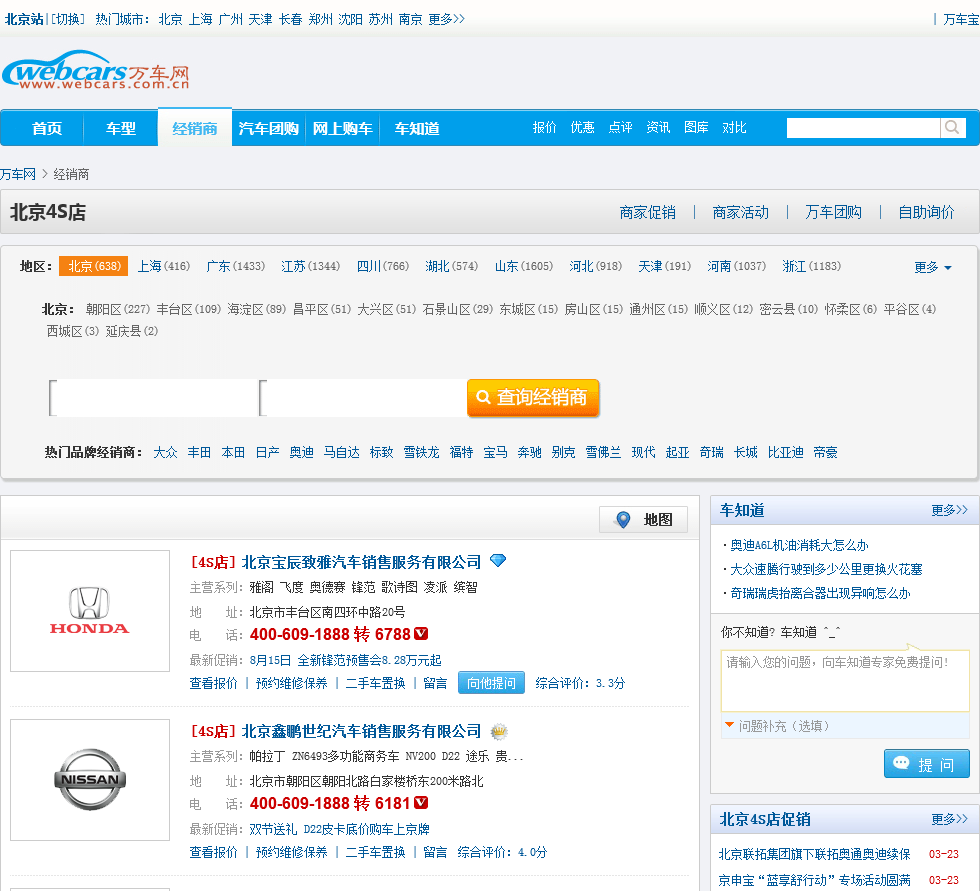Open the Nissan dealer logo thumbnail
The width and height of the screenshot is (980, 891).
(x=90, y=780)
